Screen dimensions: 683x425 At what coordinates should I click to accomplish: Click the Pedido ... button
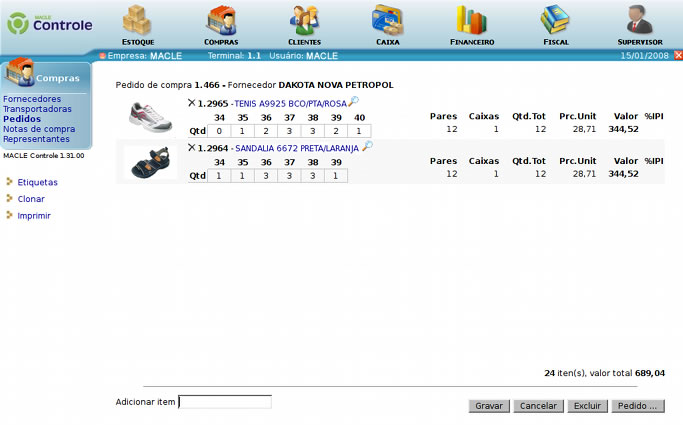(x=638, y=406)
